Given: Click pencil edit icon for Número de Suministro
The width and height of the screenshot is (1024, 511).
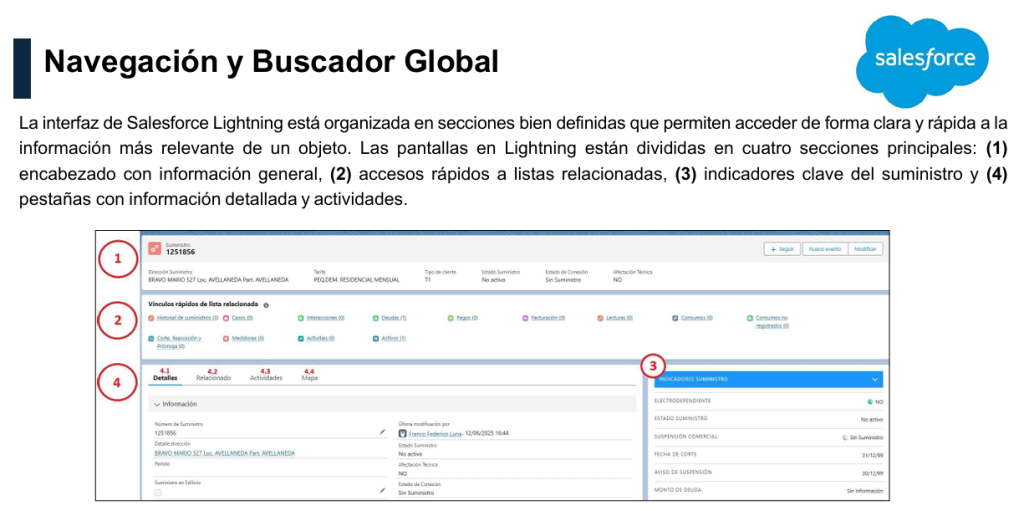Looking at the screenshot, I should coord(382,432).
